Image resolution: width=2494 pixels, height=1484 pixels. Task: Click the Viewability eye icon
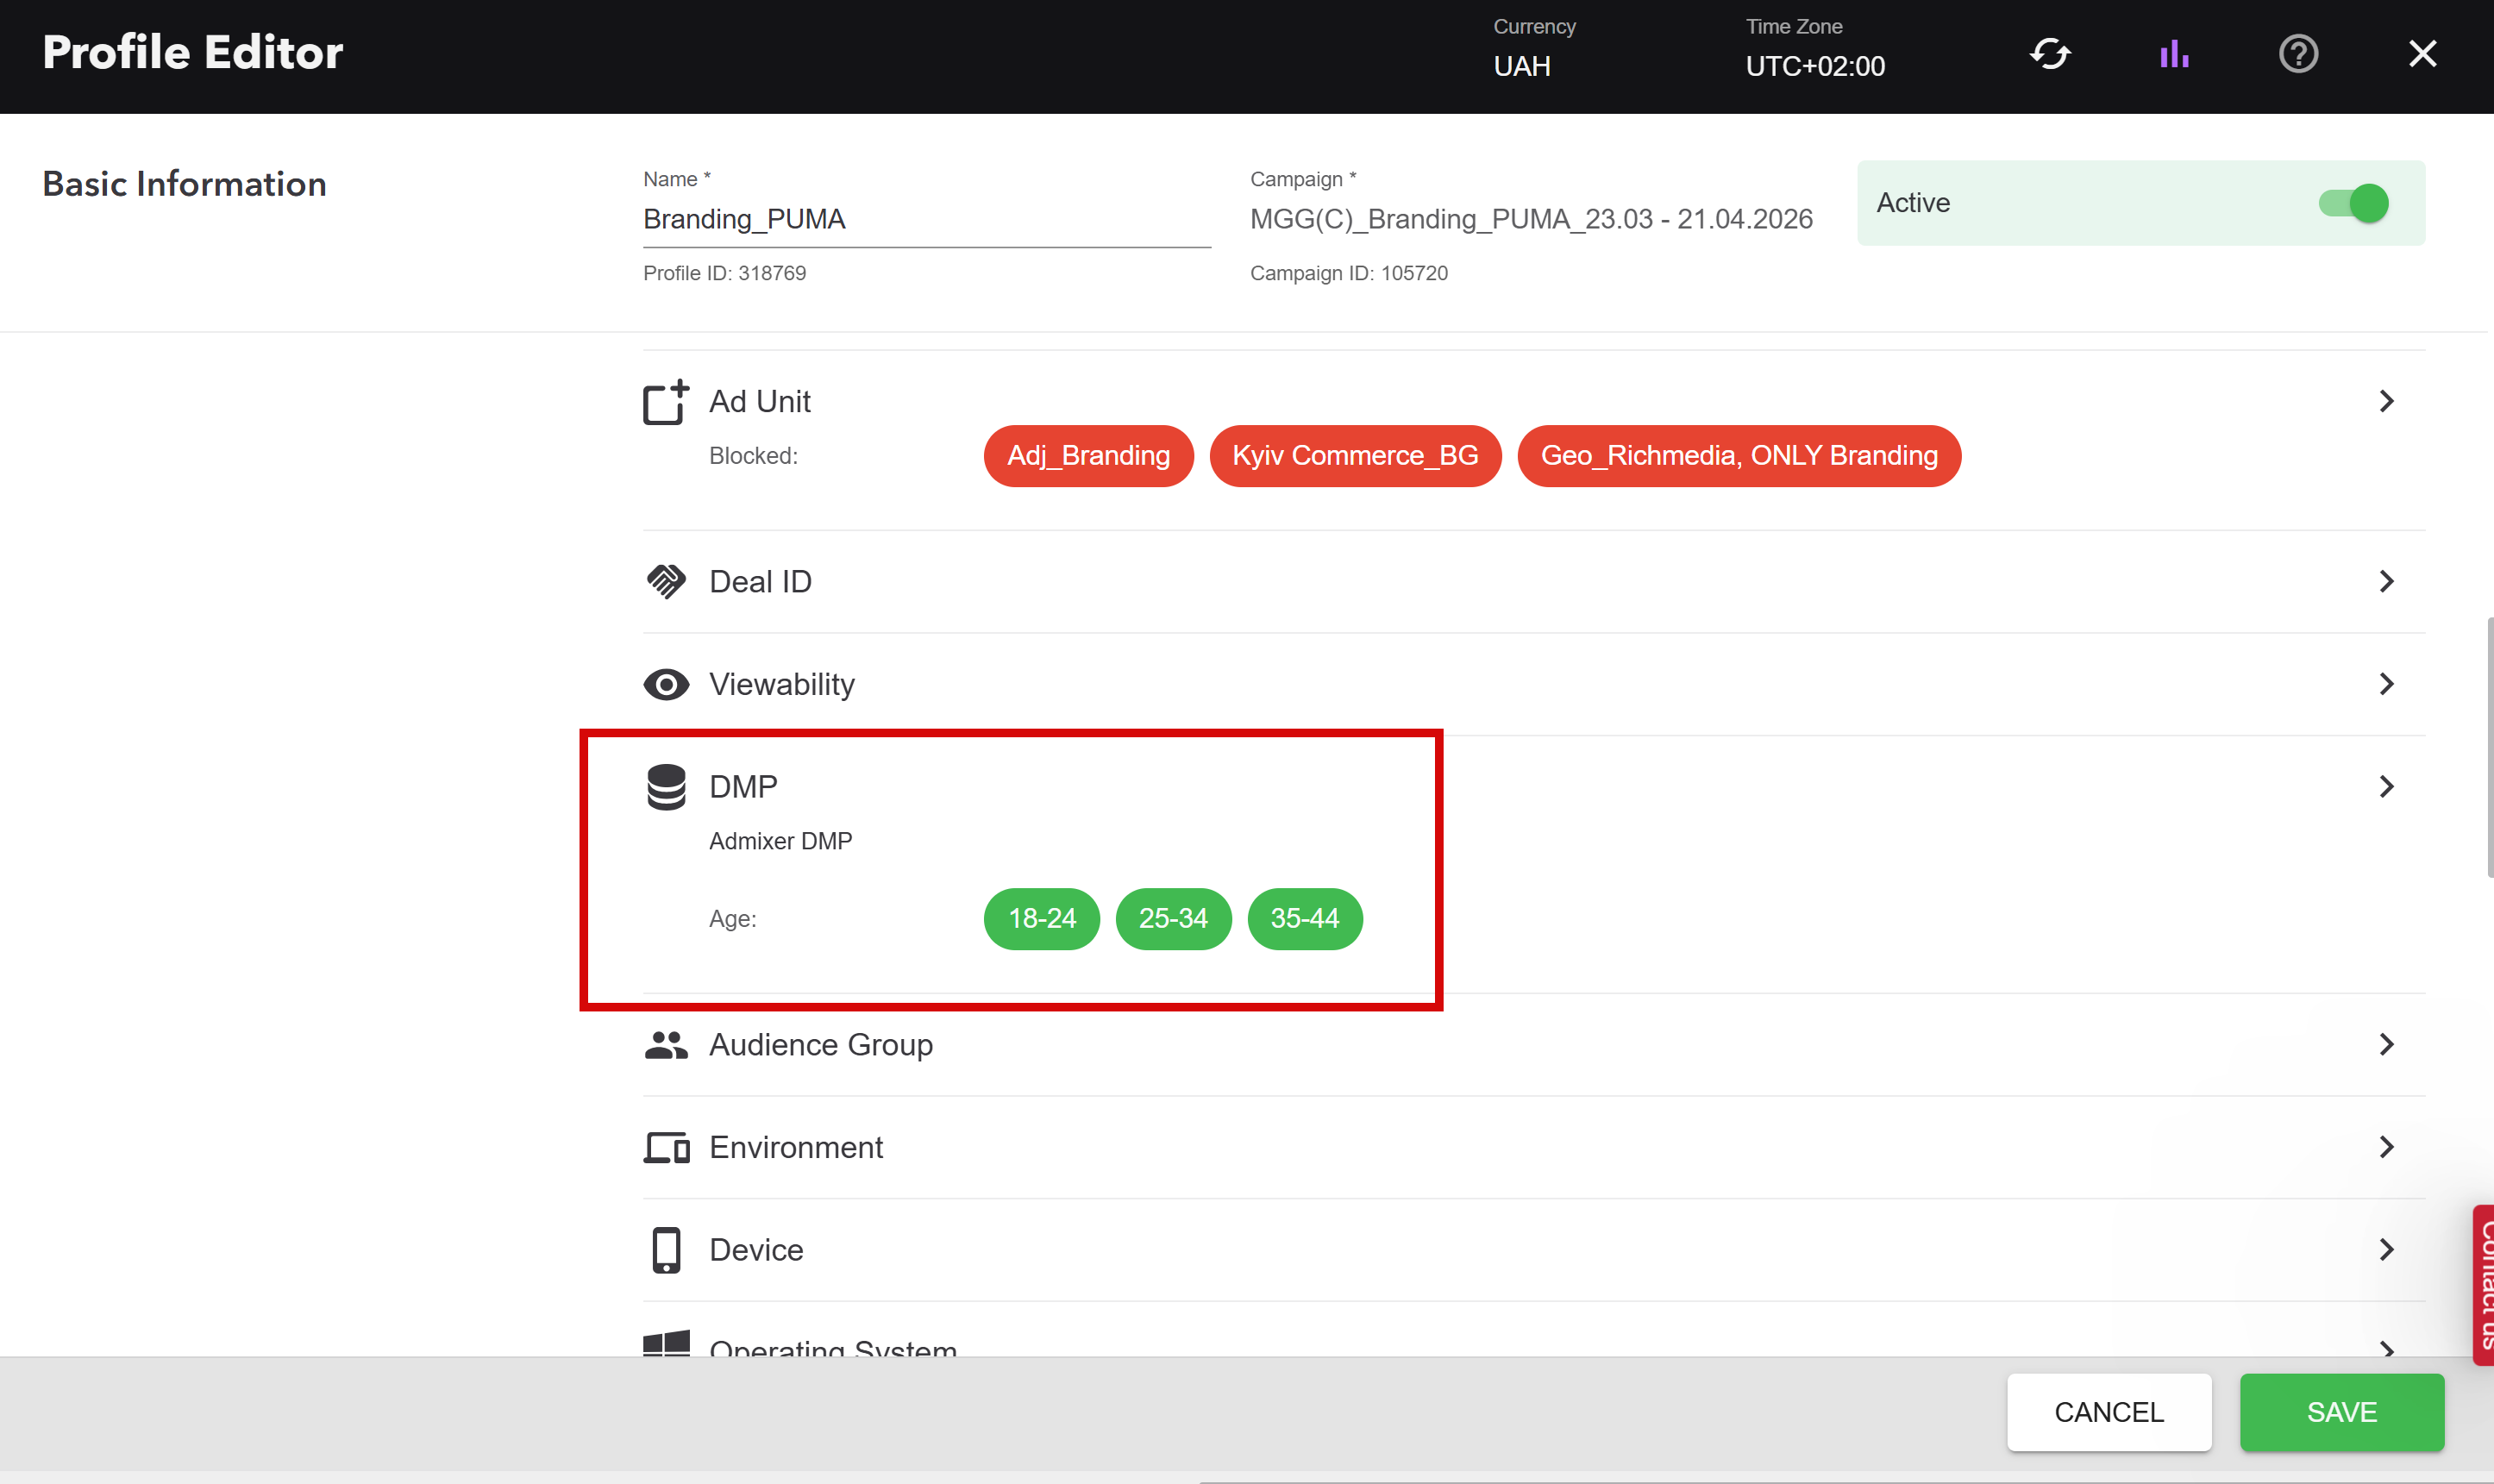click(665, 685)
